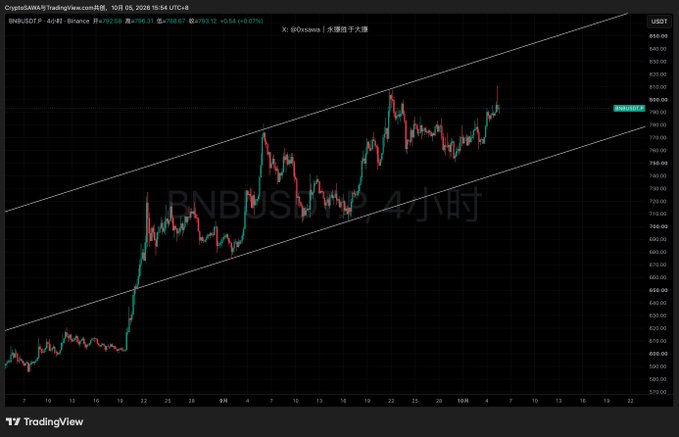
Task: Click the 800.00 price axis label
Action: 658,100
